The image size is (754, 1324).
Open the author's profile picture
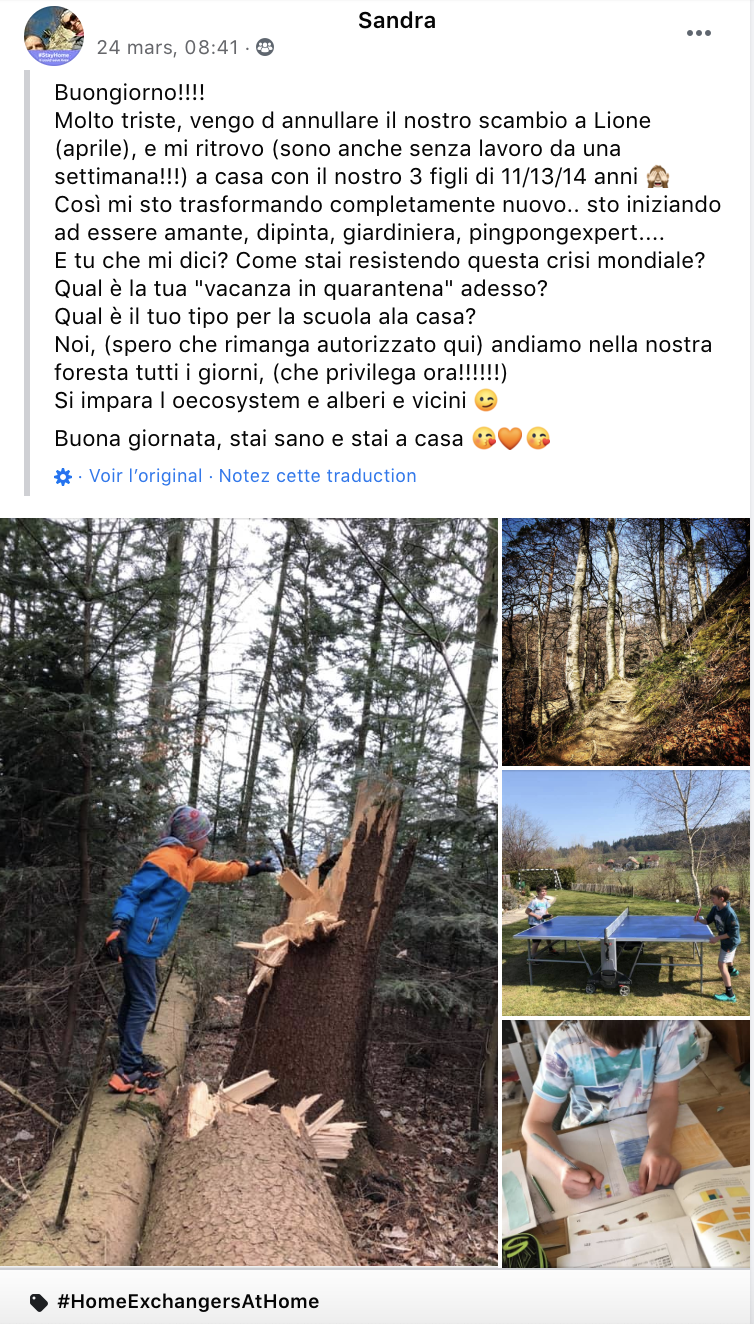coord(54,36)
